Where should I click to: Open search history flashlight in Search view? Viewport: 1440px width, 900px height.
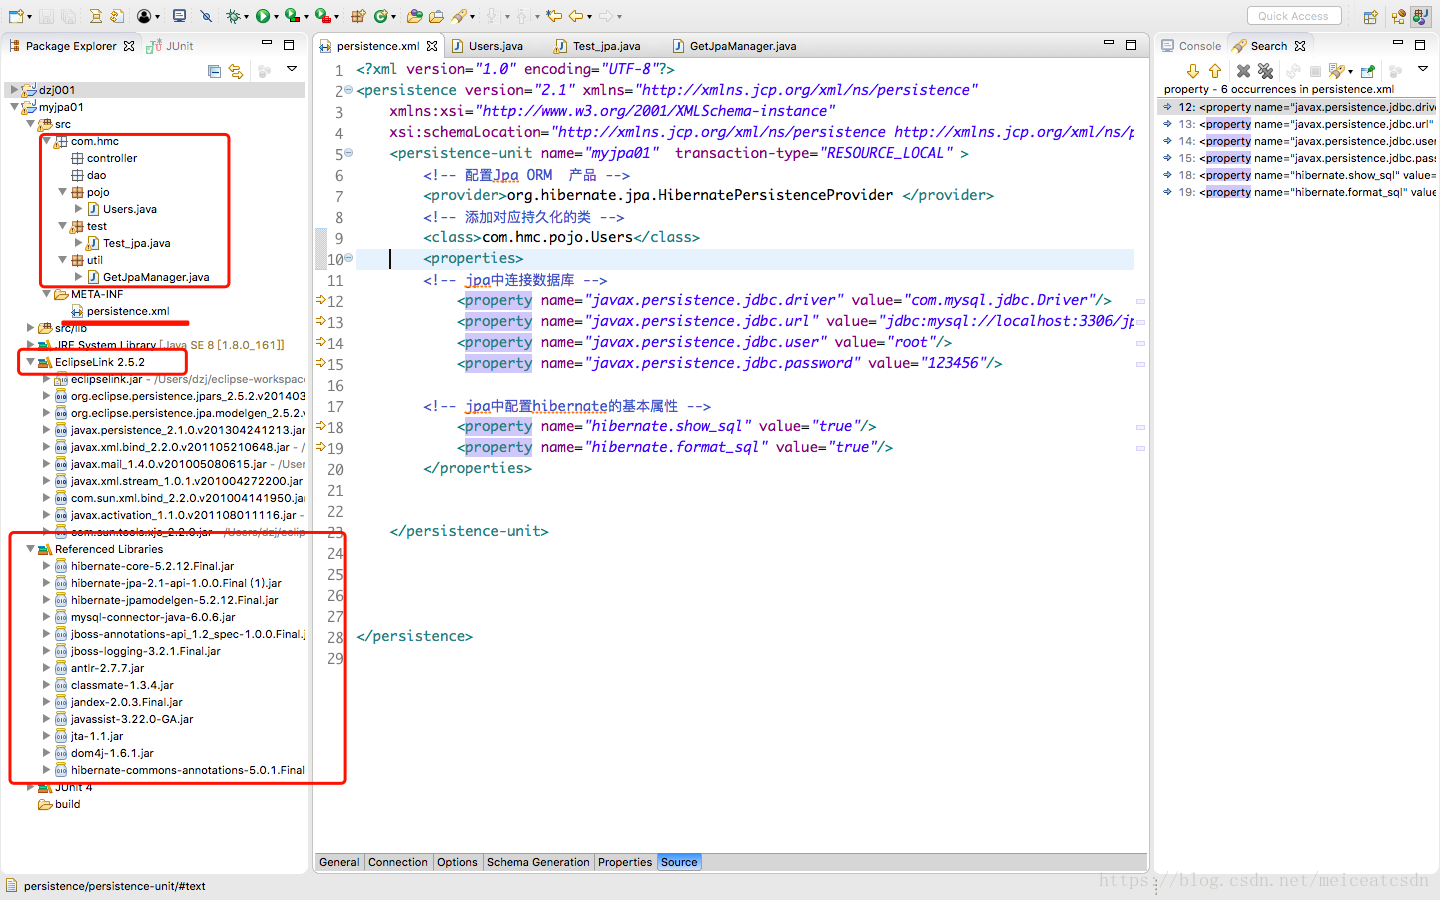point(1337,71)
